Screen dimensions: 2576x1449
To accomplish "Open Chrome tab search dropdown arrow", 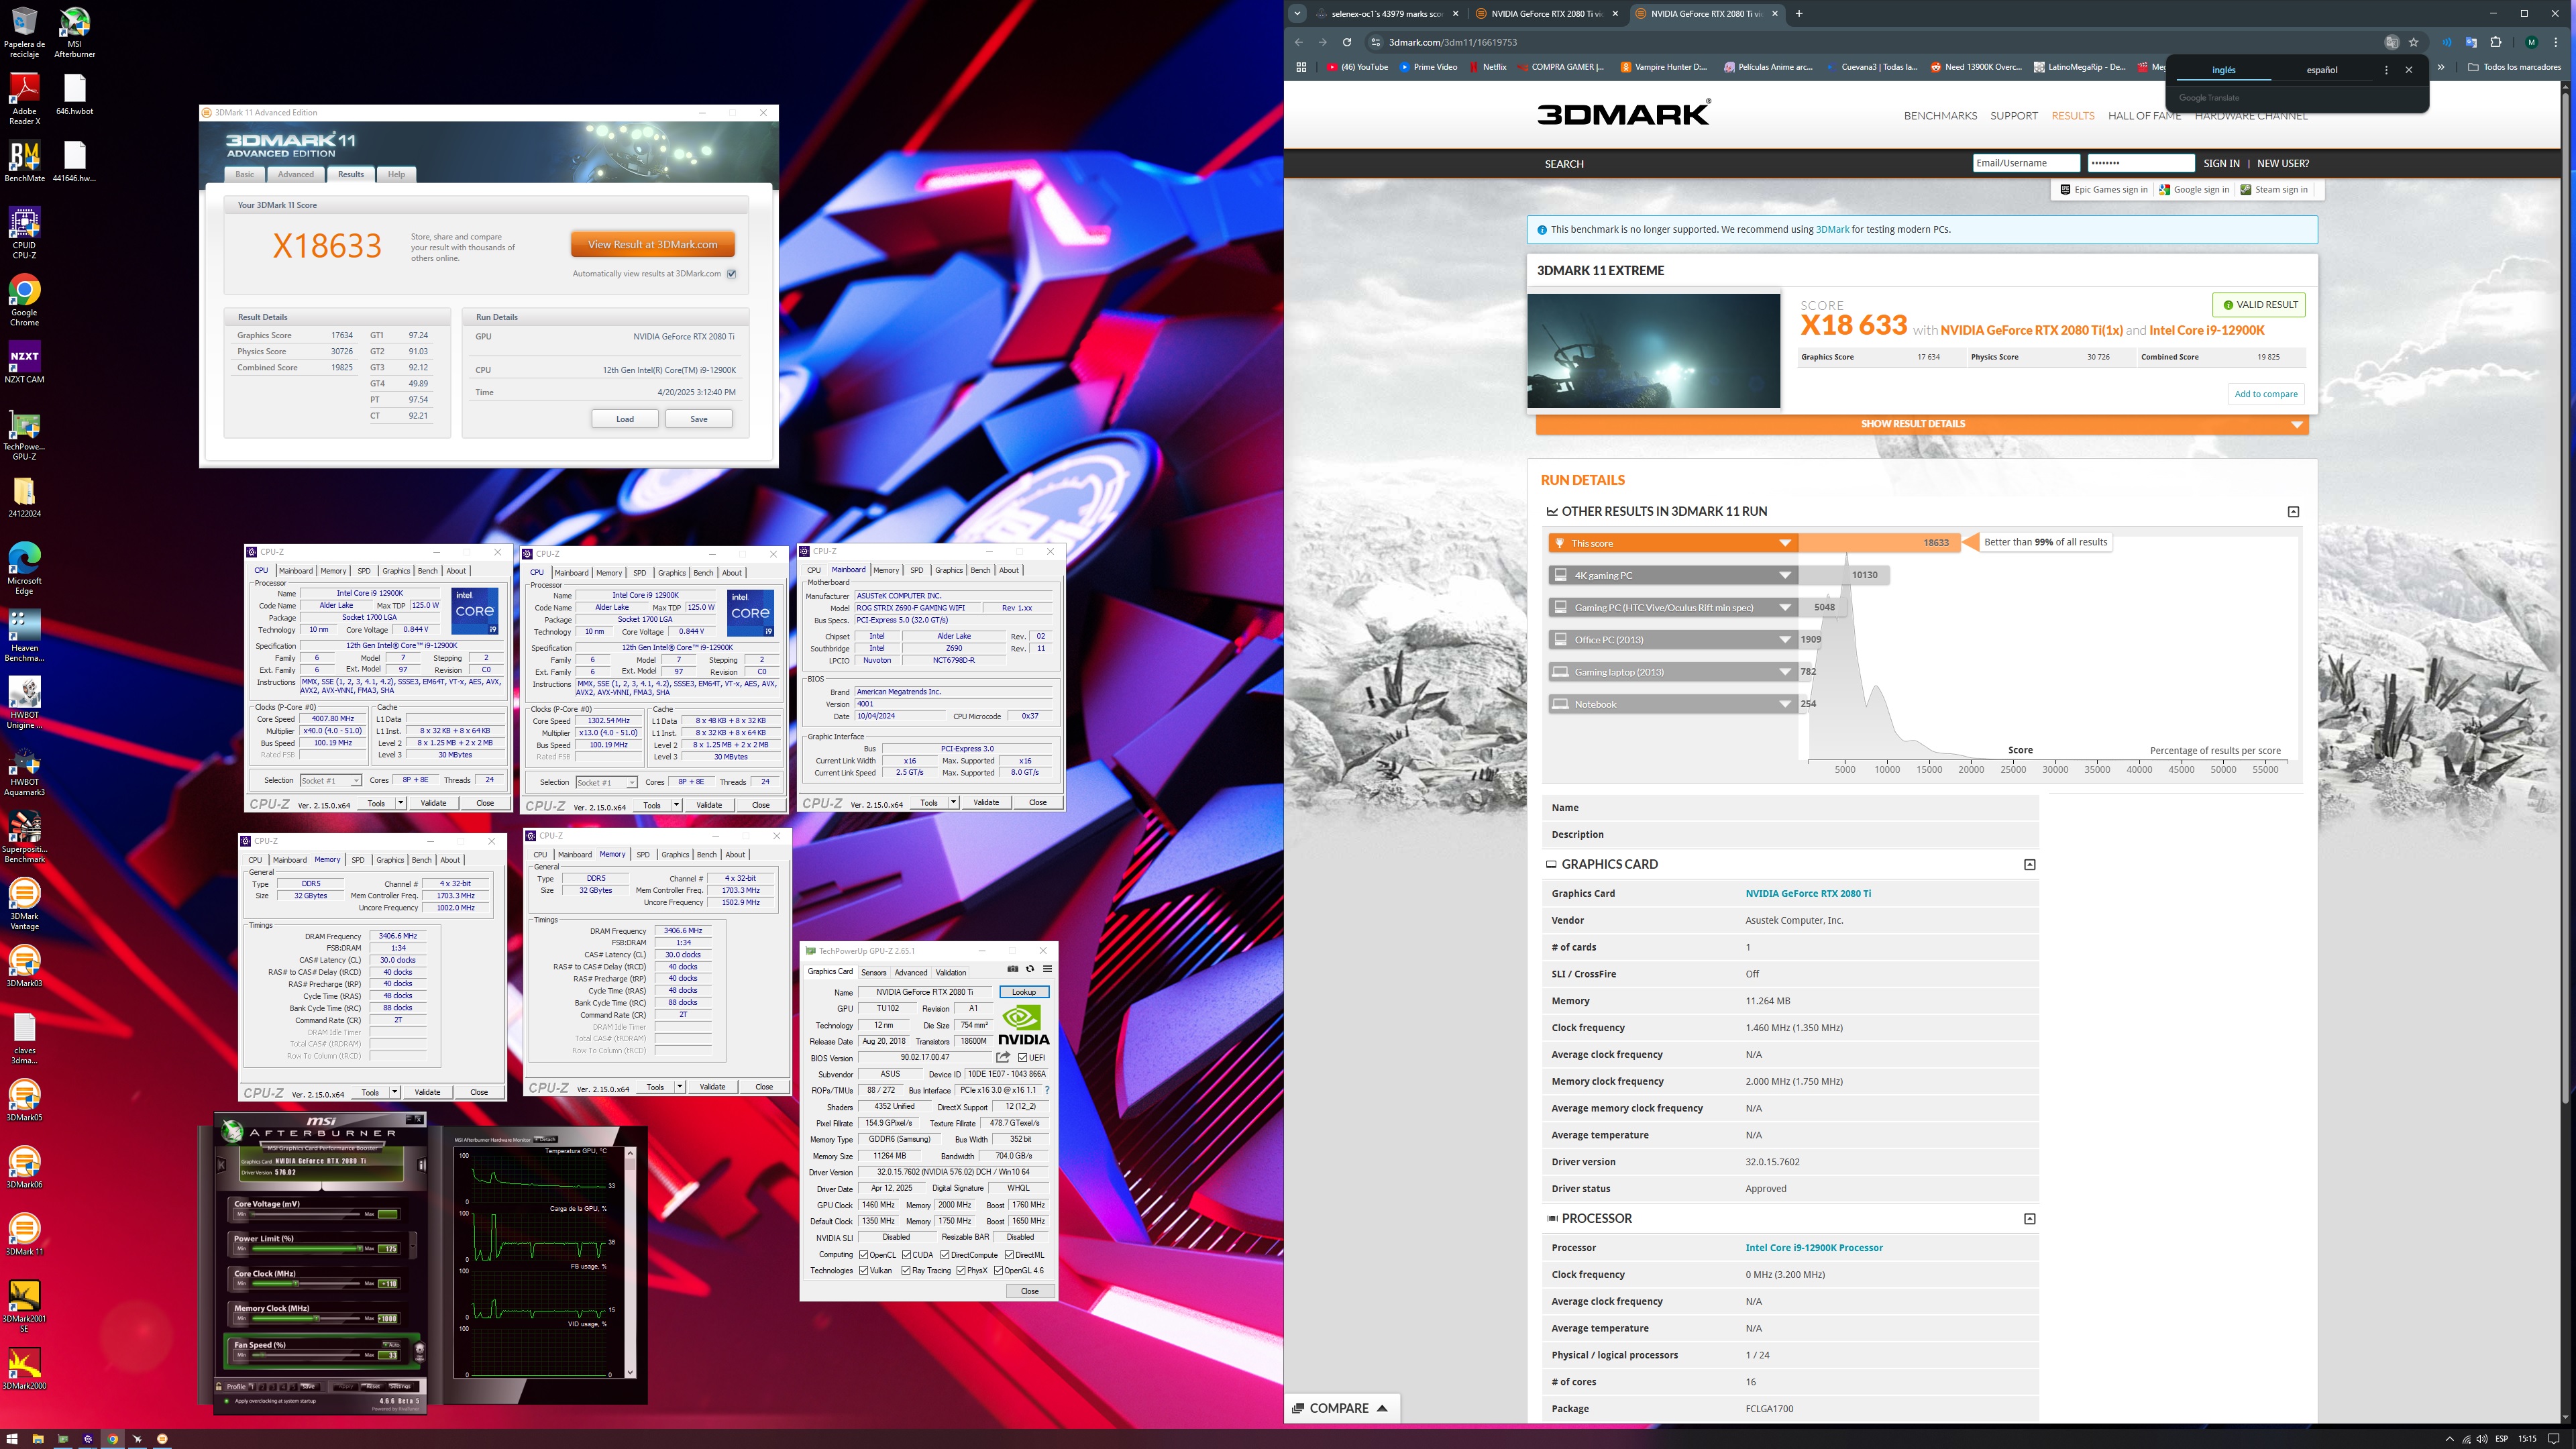I will [1298, 13].
